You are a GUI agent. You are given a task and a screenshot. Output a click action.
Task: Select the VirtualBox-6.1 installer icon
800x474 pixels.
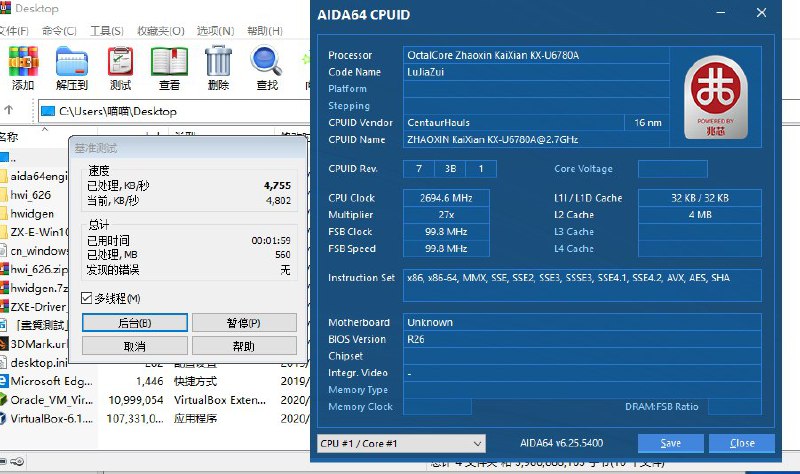point(4,418)
